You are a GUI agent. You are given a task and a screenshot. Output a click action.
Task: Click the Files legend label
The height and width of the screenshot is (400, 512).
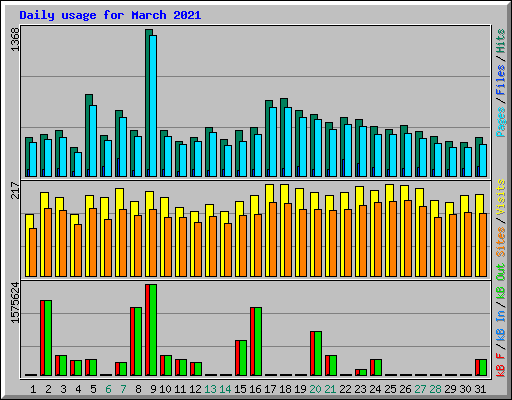(501, 80)
